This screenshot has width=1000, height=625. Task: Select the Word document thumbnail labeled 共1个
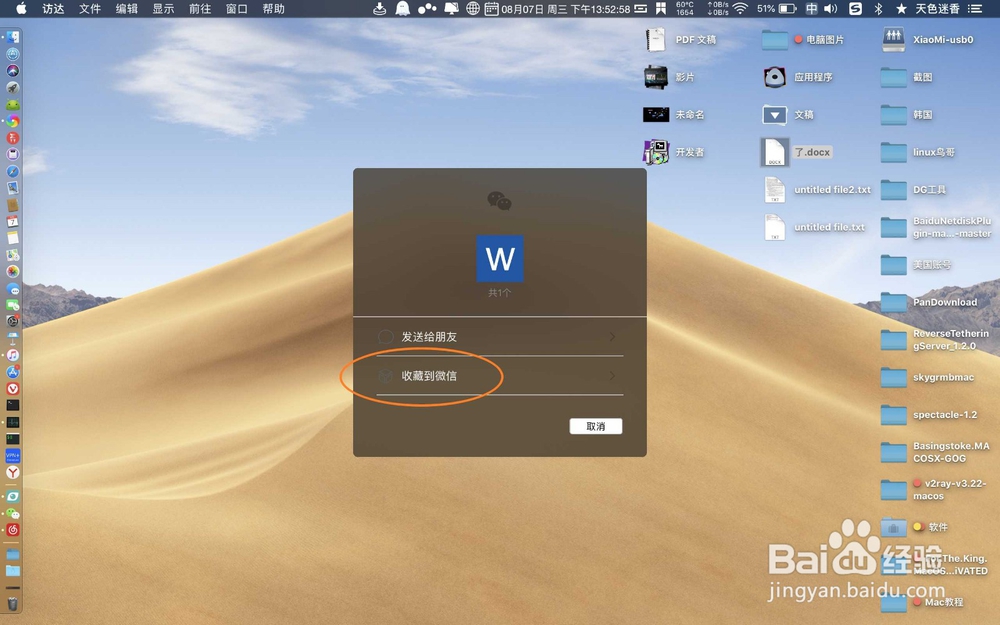(x=500, y=257)
